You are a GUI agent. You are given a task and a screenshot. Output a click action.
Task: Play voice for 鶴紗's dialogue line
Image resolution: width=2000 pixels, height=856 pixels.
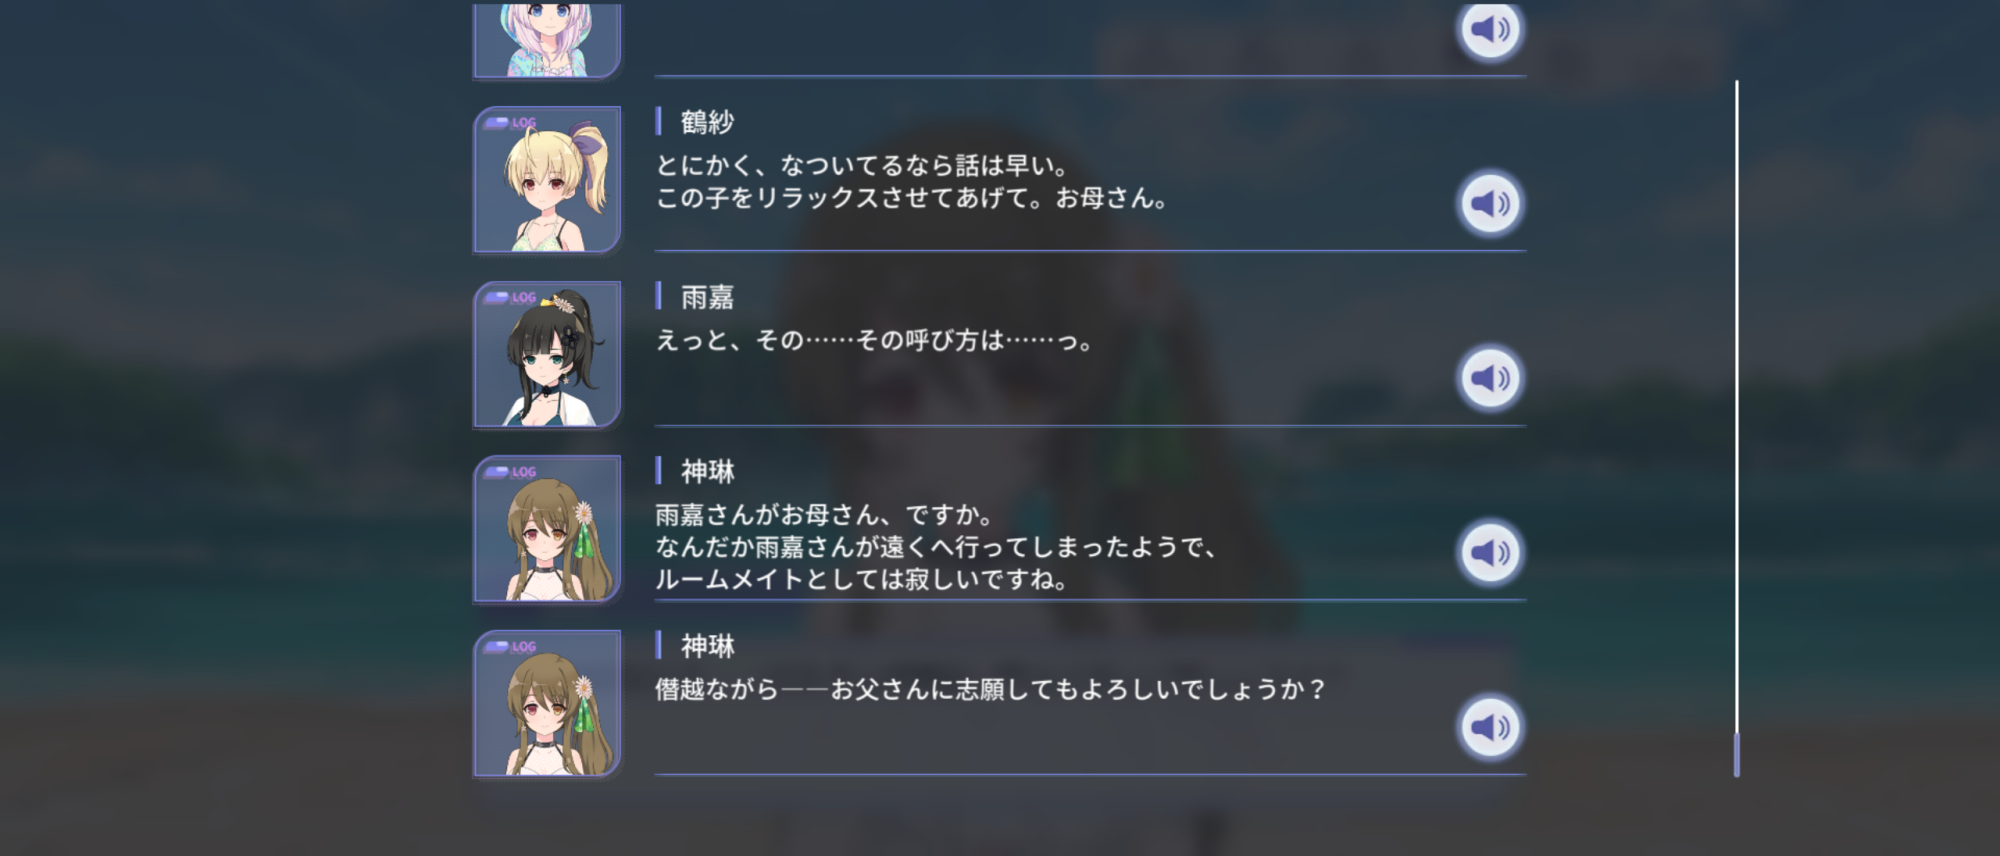pyautogui.click(x=1490, y=204)
